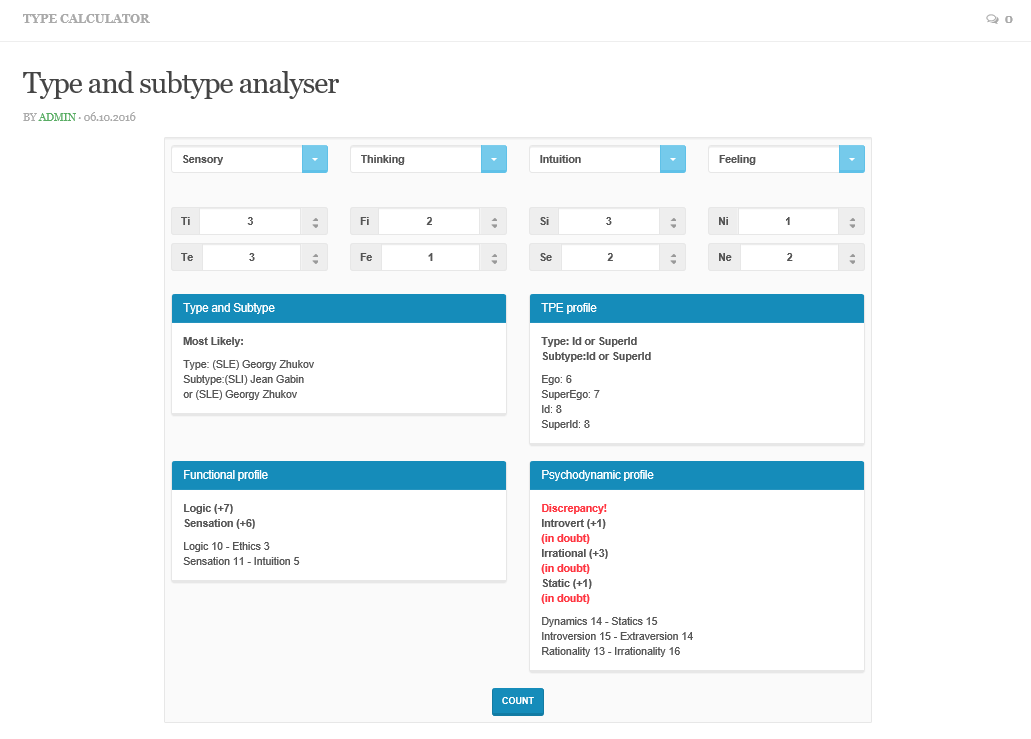Click the Se stepper arrows
1031x739 pixels.
(x=673, y=258)
